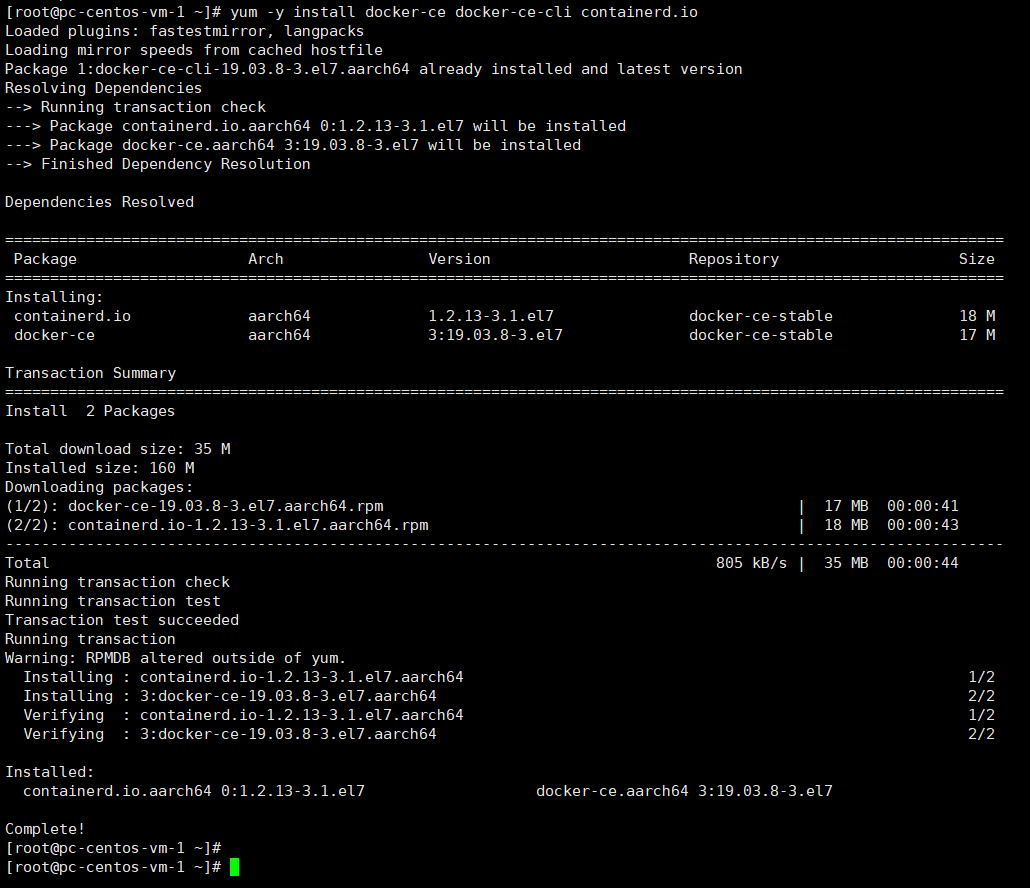Viewport: 1030px width, 888px height.
Task: Click the 'Arch' column header
Action: pos(266,259)
